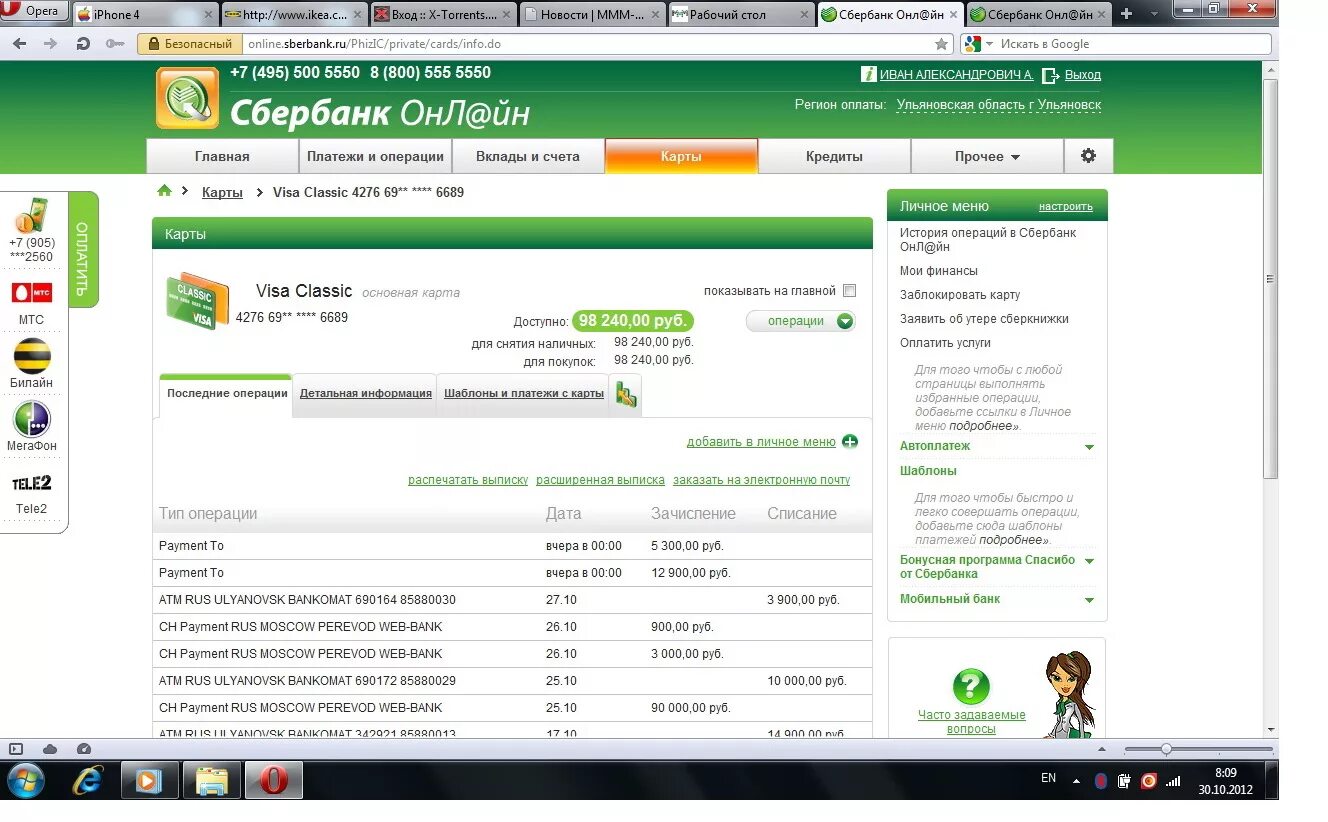Expand Автоплатеж section in personal menu

point(1090,447)
